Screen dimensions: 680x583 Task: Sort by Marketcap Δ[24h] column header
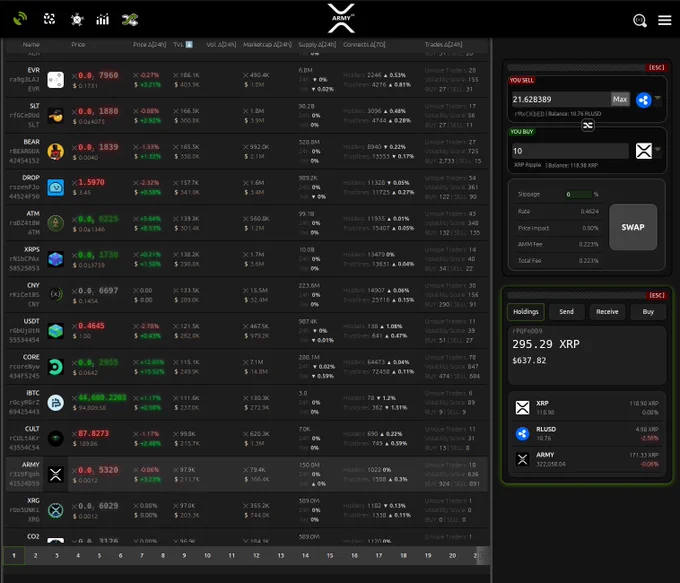tap(267, 44)
